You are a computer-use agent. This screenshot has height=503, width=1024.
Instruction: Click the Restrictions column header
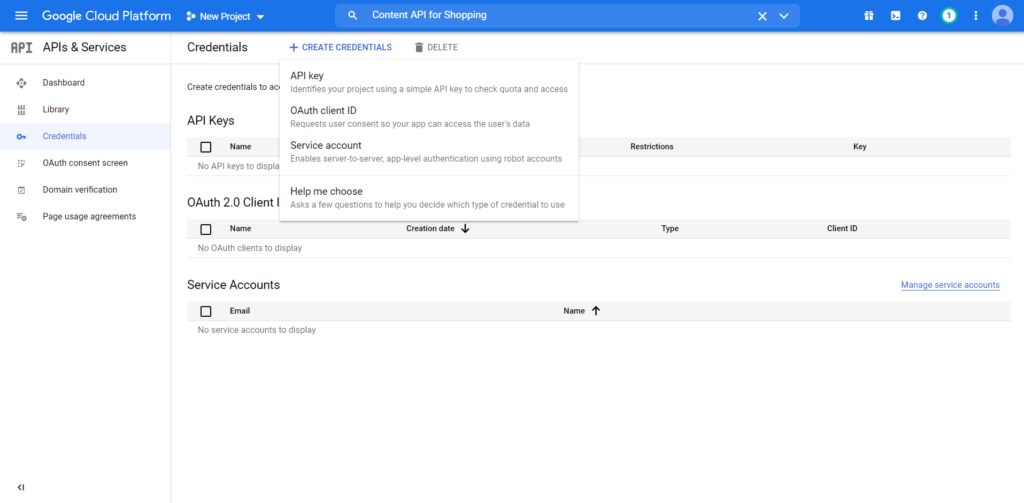point(652,147)
